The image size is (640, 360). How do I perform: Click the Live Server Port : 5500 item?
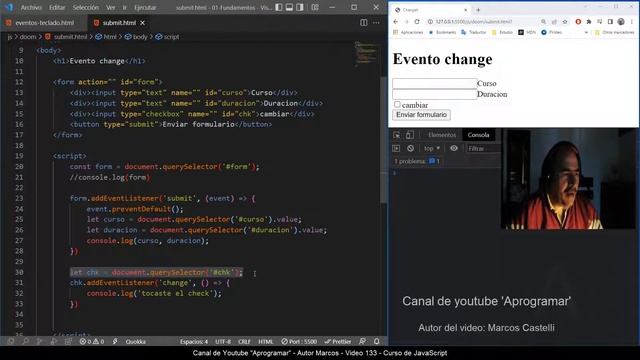coord(299,342)
